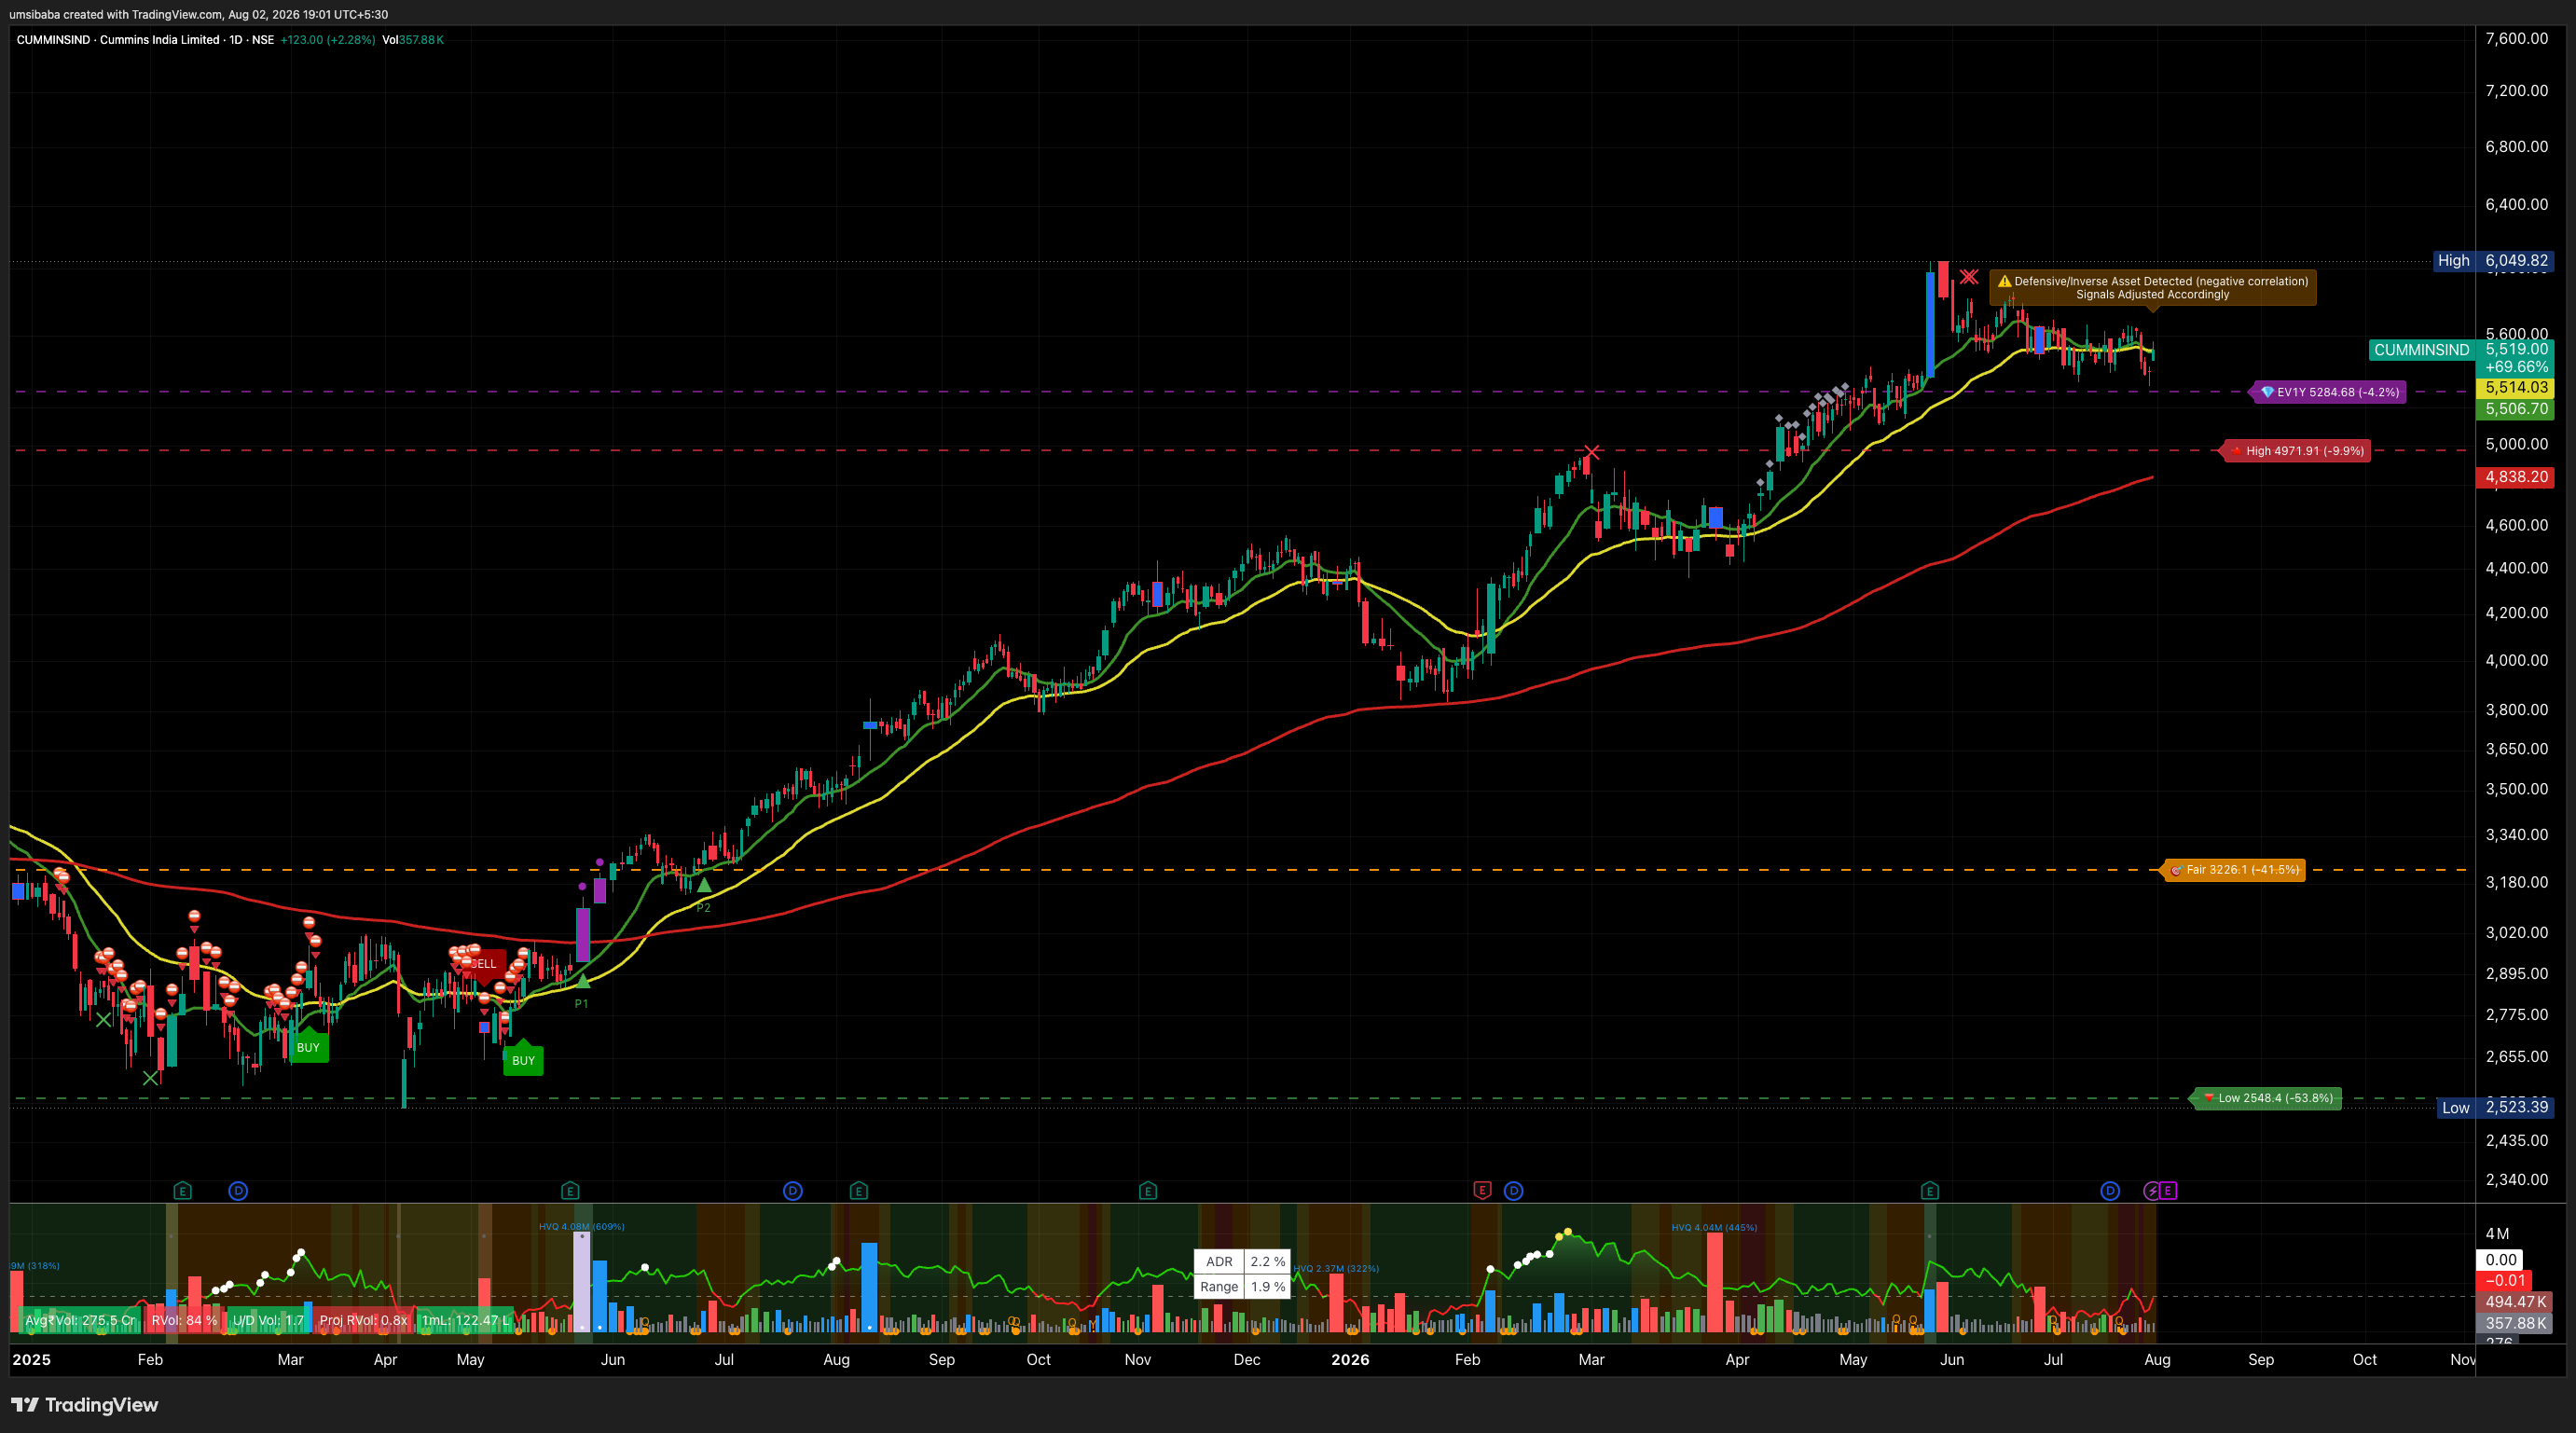This screenshot has width=2576, height=1433.
Task: Click the dividend marker for February 2026
Action: [1514, 1190]
